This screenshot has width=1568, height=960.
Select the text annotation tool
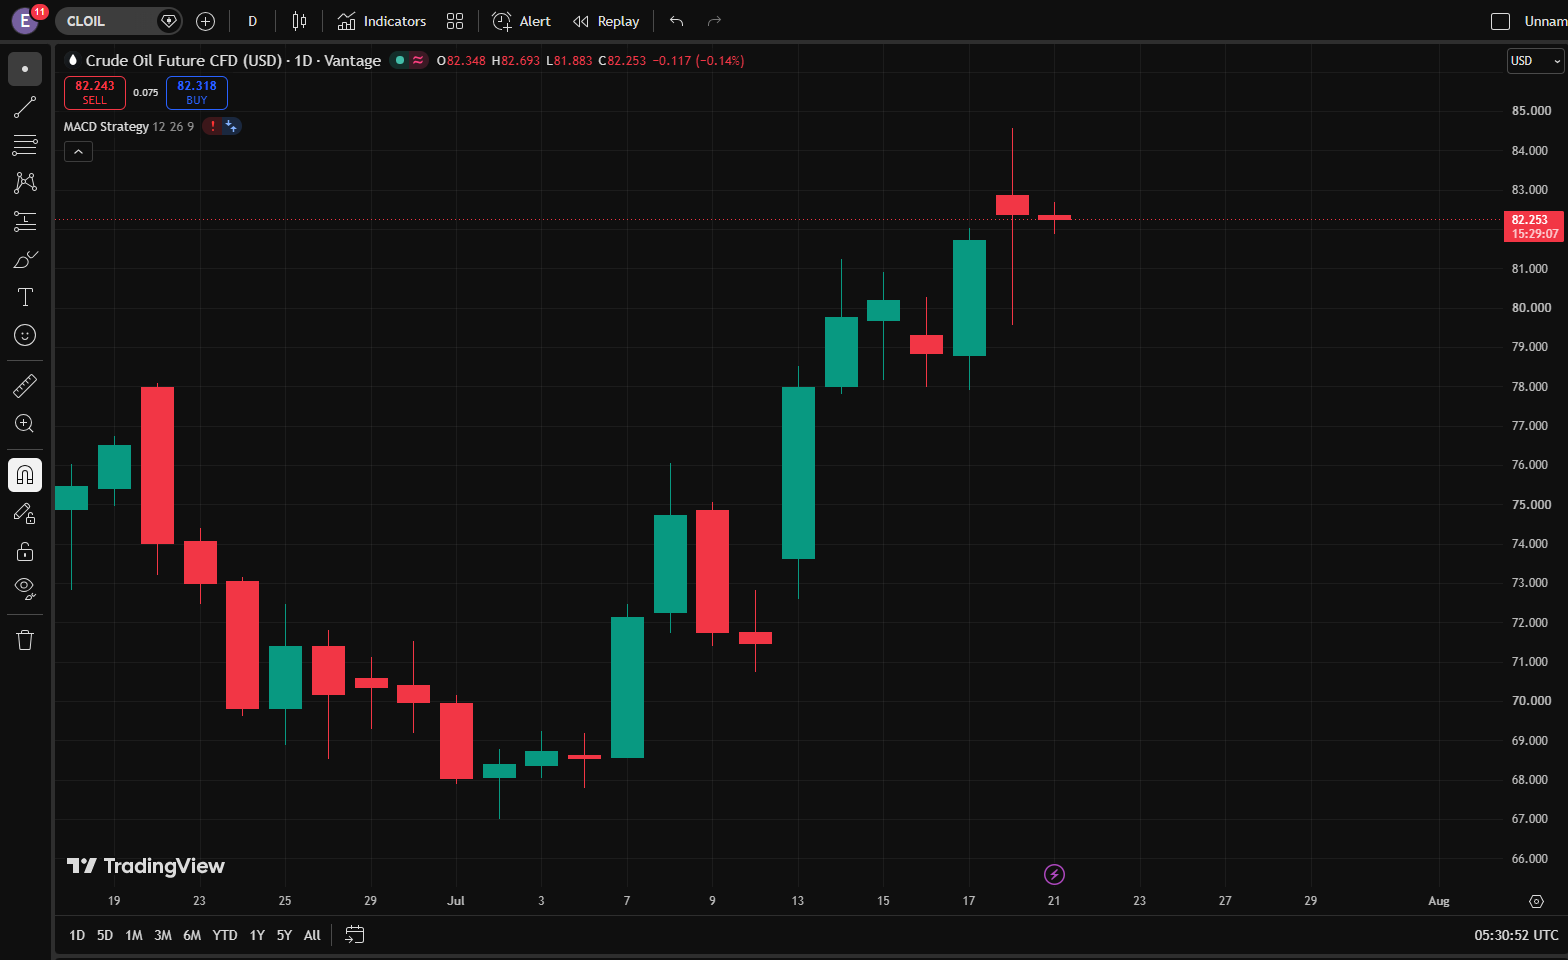click(x=25, y=297)
